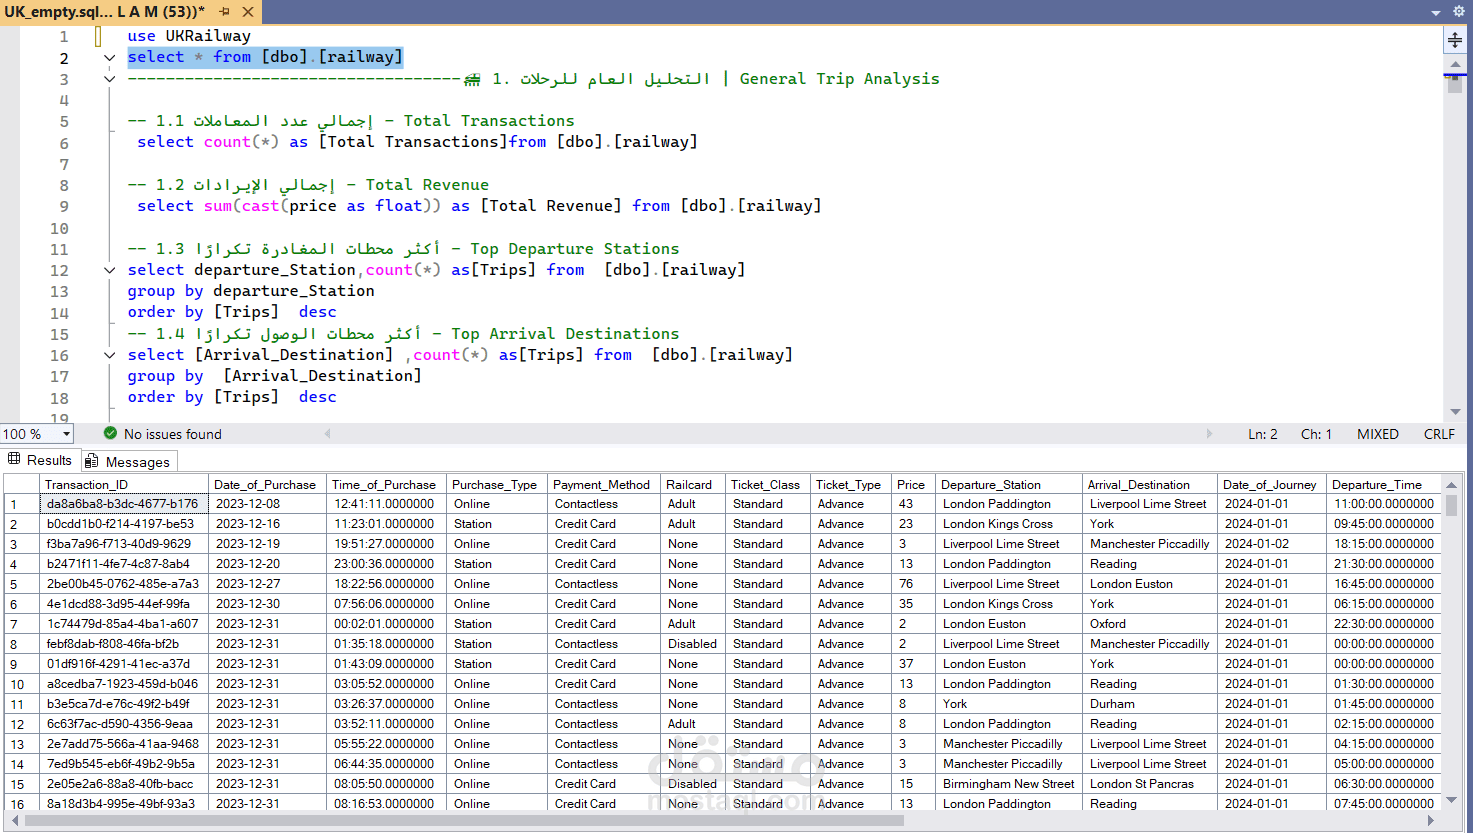Open the active documents list arrow
Viewport: 1473px width, 833px height.
(1435, 12)
